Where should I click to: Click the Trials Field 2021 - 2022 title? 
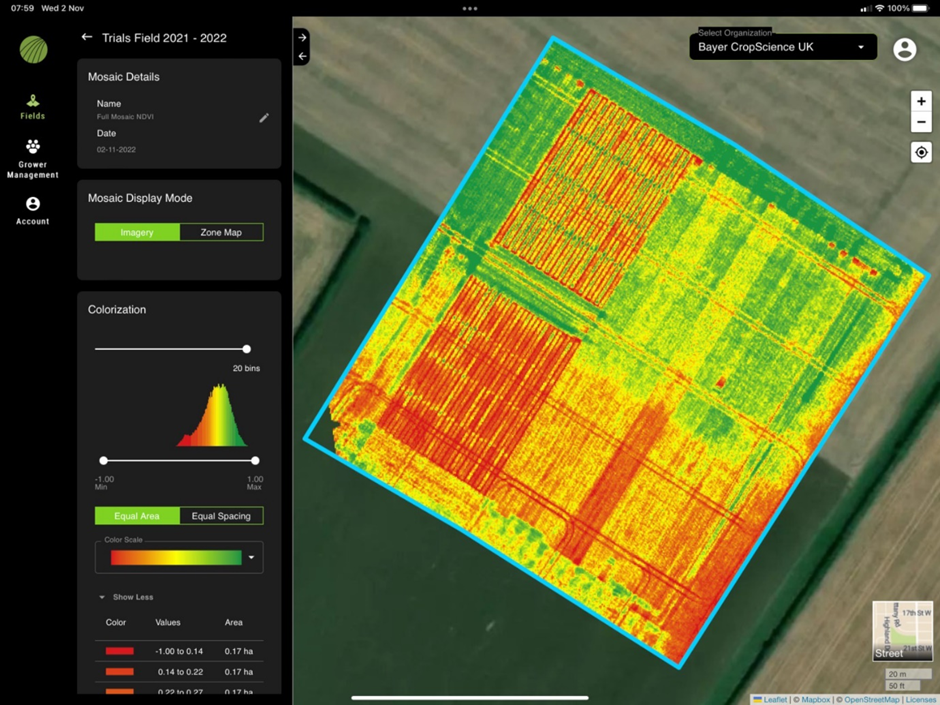[x=164, y=38]
